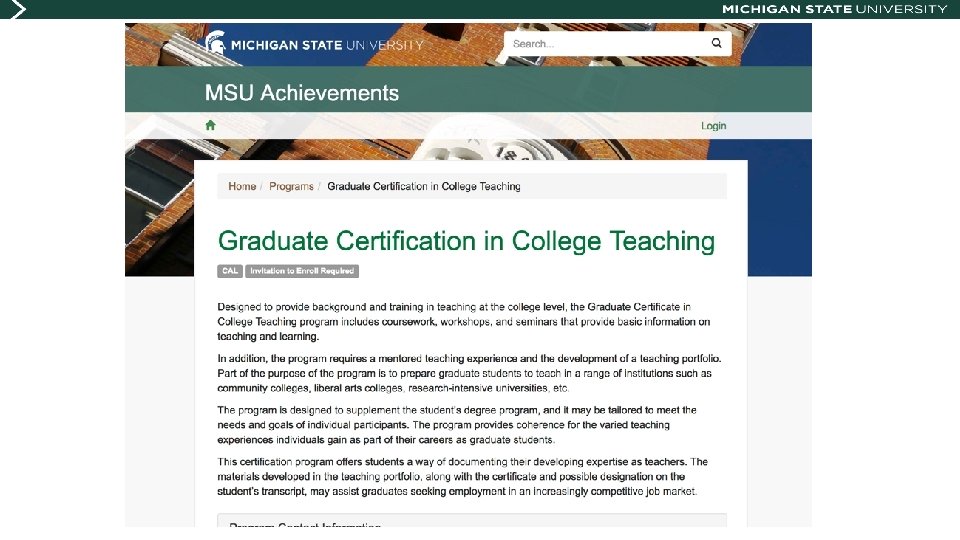Click the Invitation to Enroll Required badge
This screenshot has width=960, height=540.
302,271
